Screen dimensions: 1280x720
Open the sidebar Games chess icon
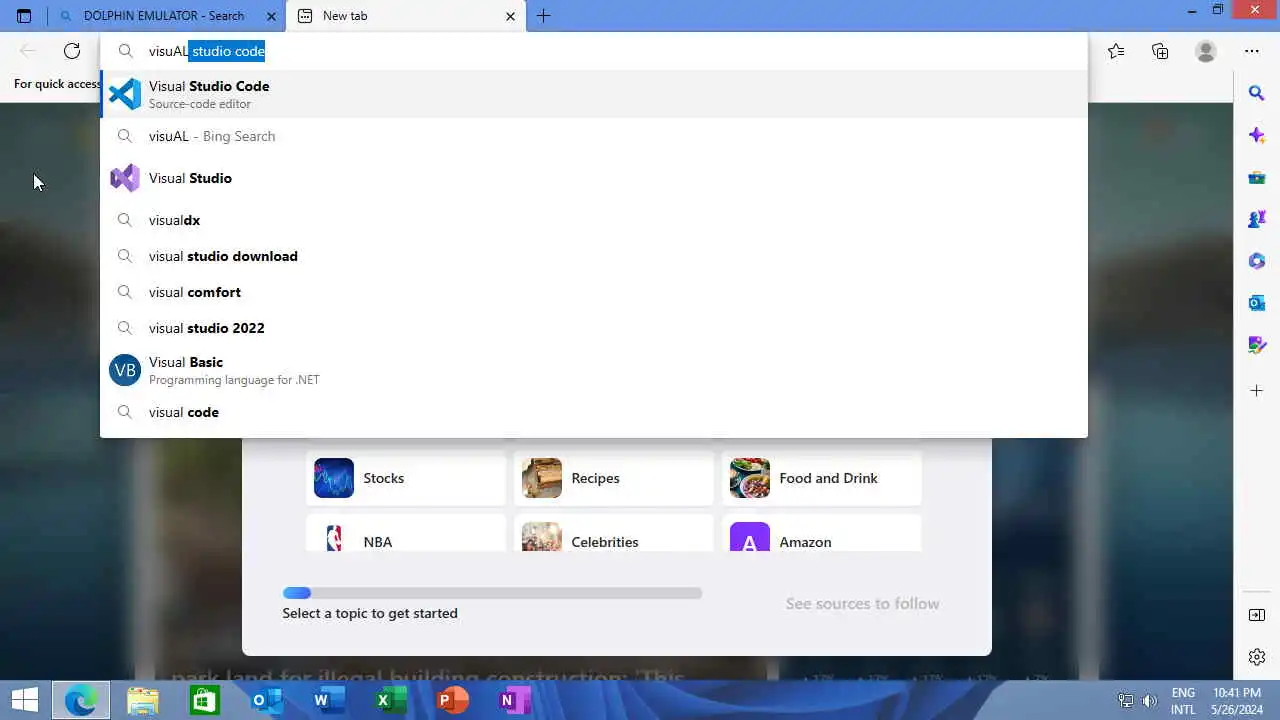coord(1257,219)
